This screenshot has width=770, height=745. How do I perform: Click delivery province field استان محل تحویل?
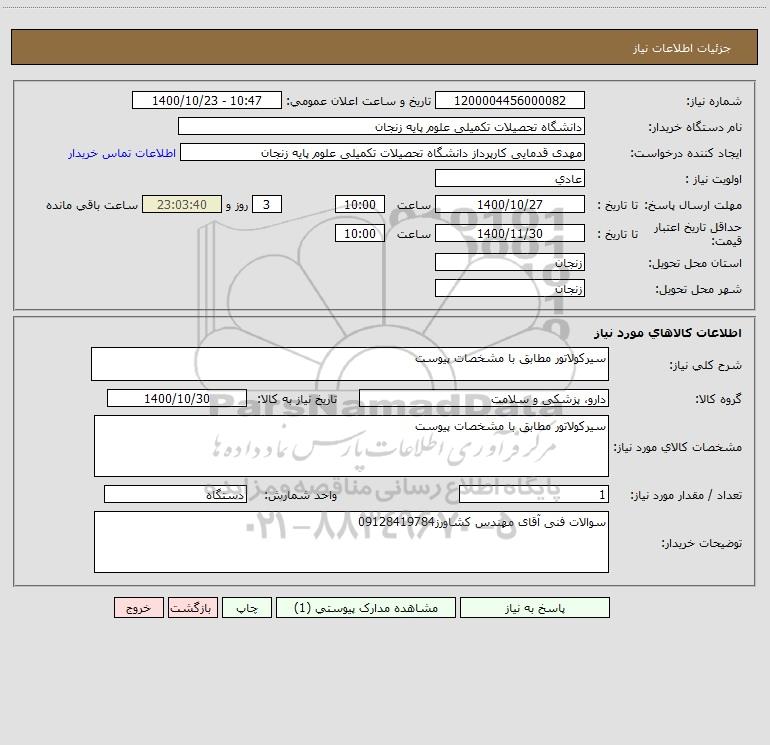(x=510, y=262)
